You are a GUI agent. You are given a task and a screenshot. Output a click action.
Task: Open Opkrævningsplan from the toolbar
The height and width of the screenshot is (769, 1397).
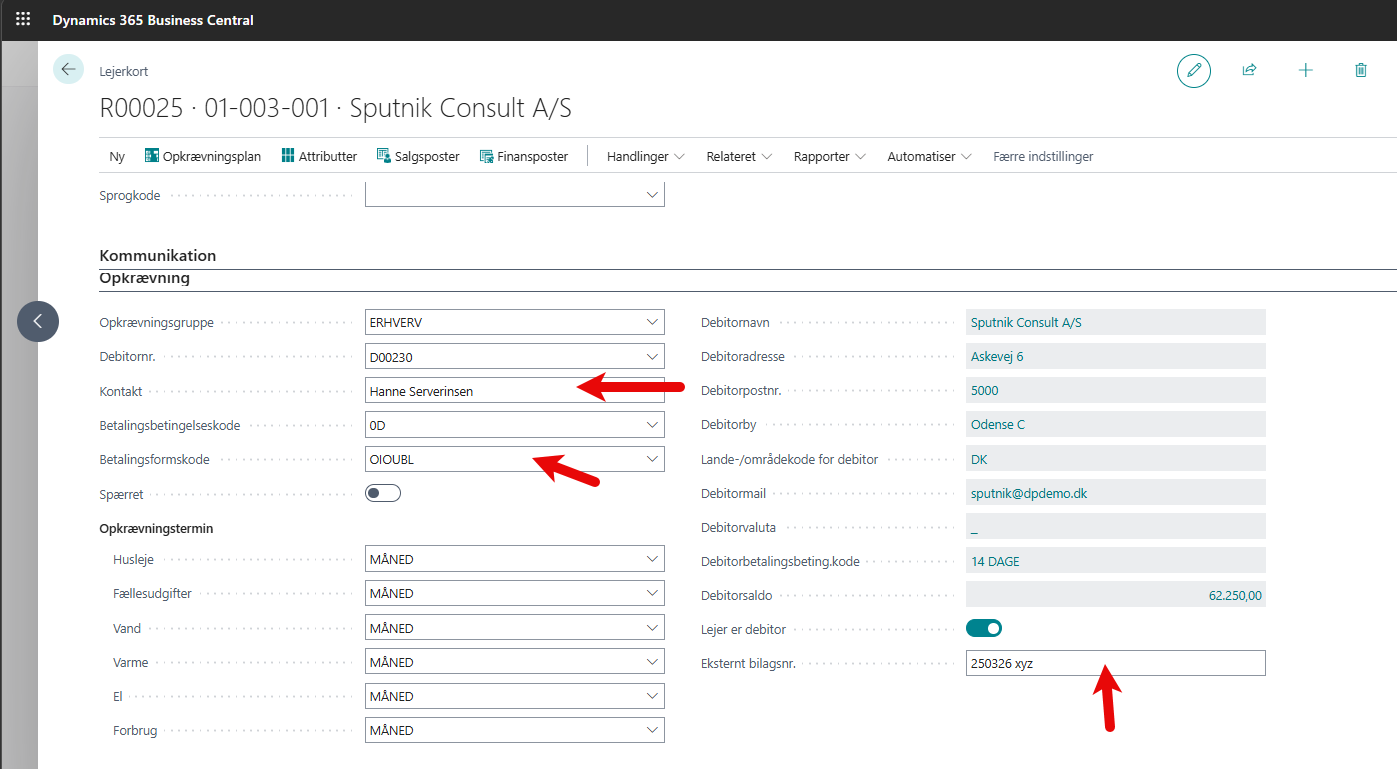pyautogui.click(x=203, y=156)
